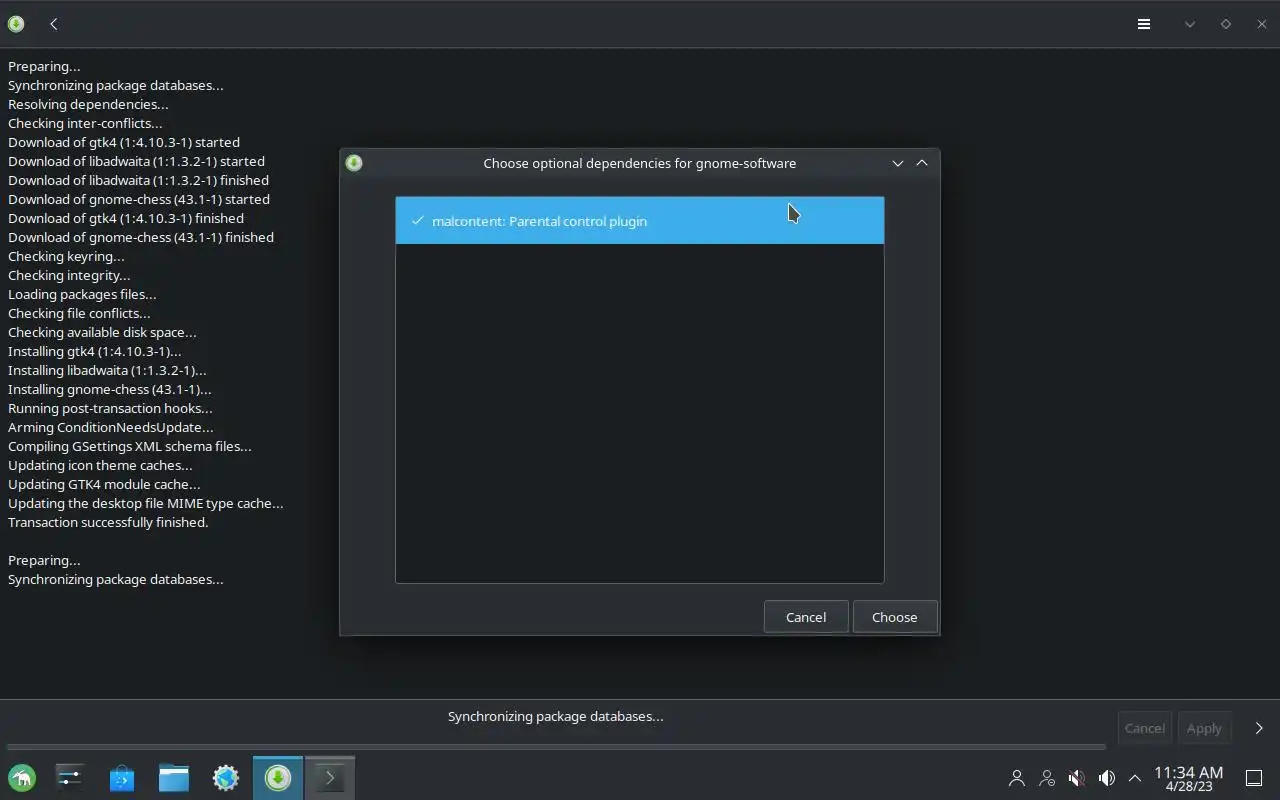Click the disabled Apply button
Image resolution: width=1280 pixels, height=800 pixels.
click(1204, 728)
